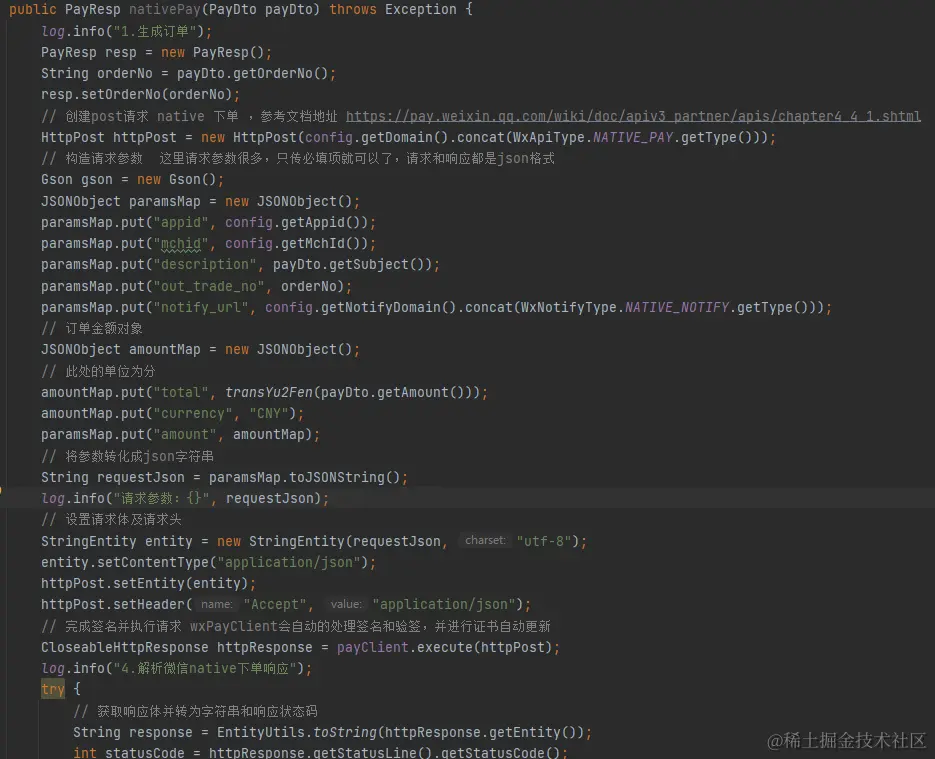The width and height of the screenshot is (935, 759).
Task: Open the pay.weixin.qq.com documentation link
Action: coord(633,116)
